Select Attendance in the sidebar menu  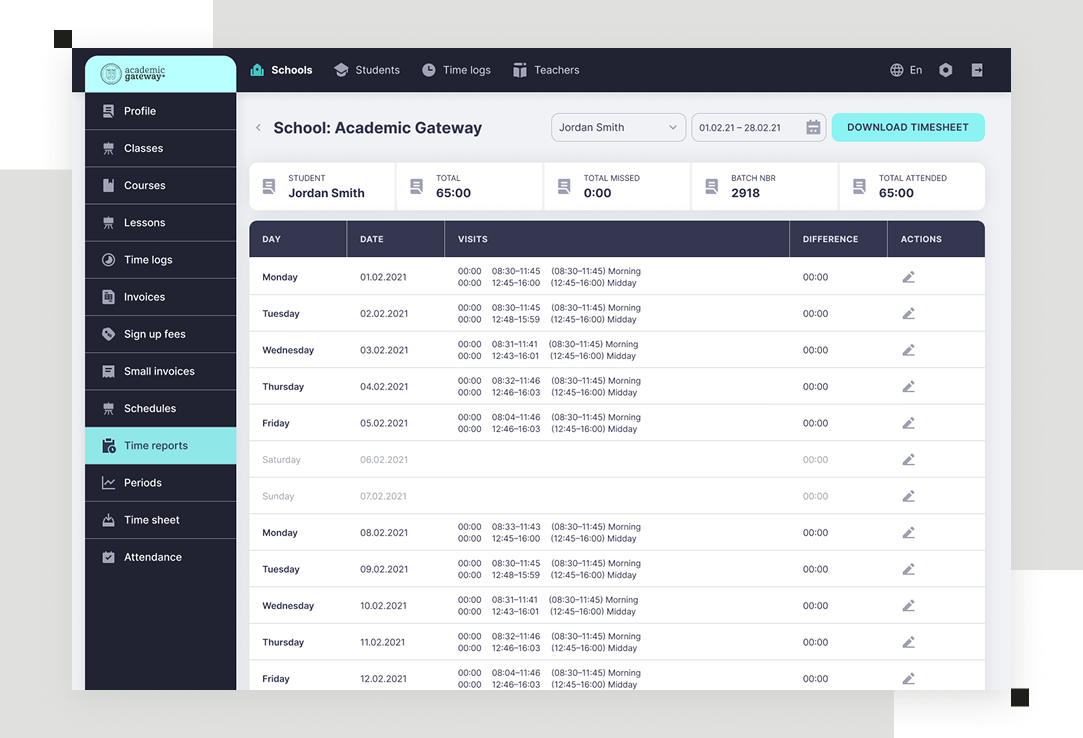tap(152, 557)
